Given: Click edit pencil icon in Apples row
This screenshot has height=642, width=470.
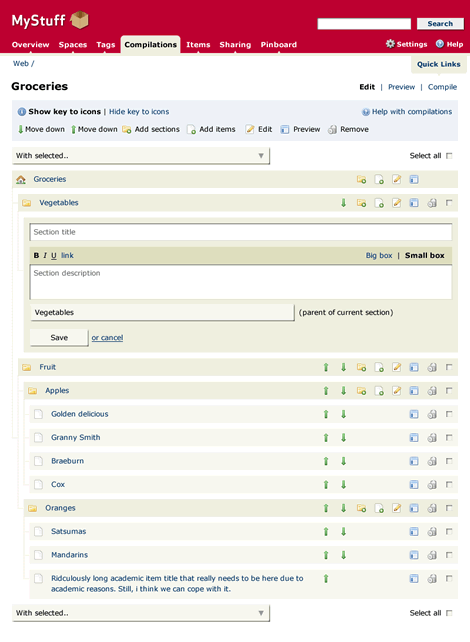Looking at the screenshot, I should click(397, 391).
